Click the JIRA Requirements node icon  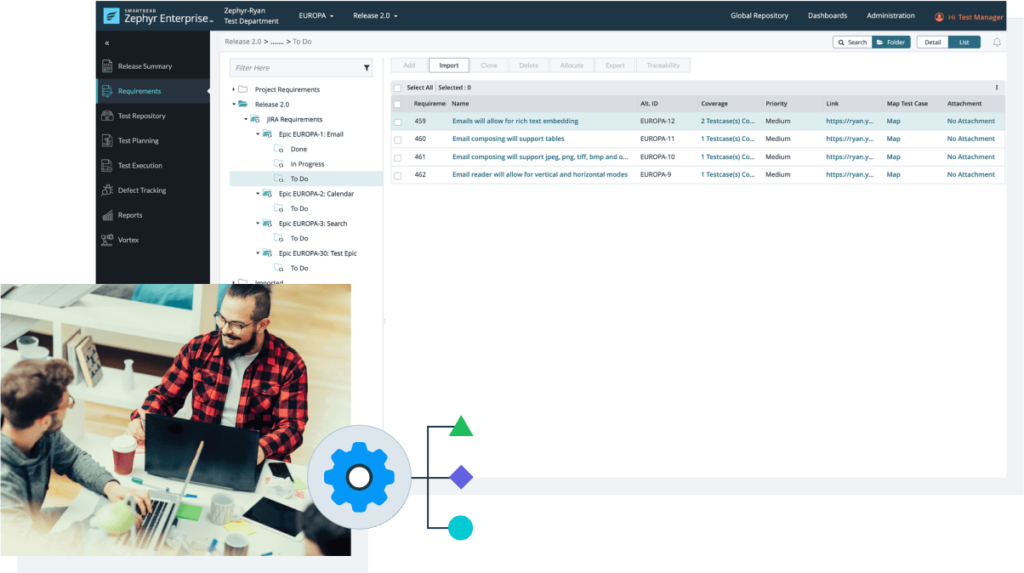click(x=255, y=120)
